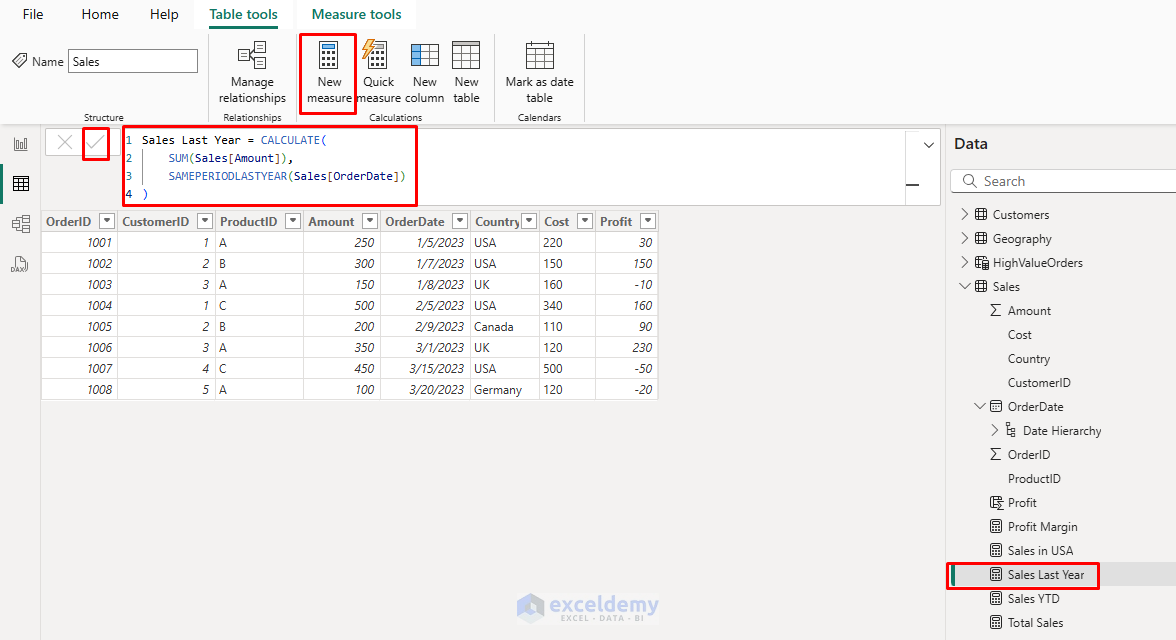Click the cell with OrderID 1004
The width and height of the screenshot is (1176, 640).
tap(80, 305)
